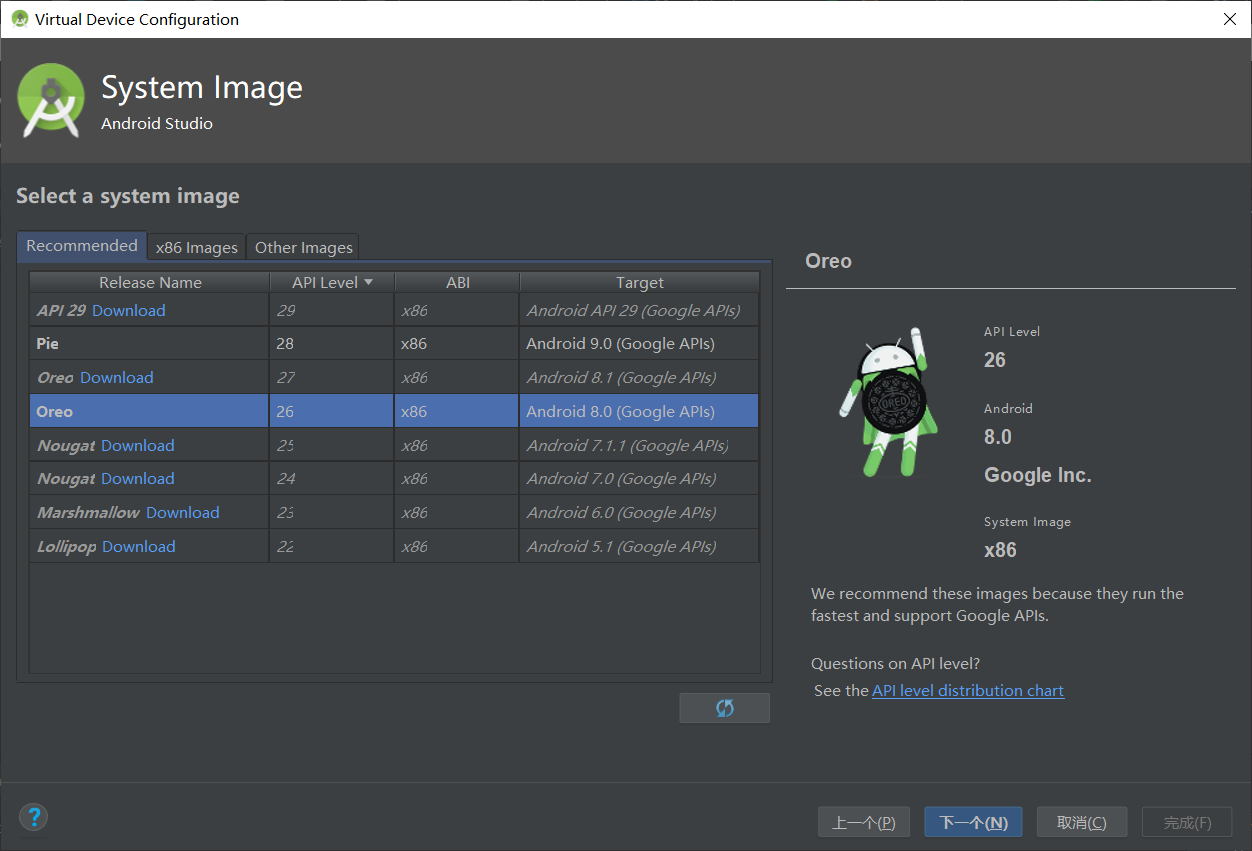Click the Oreo Android mascot image
1252x851 pixels.
click(x=888, y=403)
